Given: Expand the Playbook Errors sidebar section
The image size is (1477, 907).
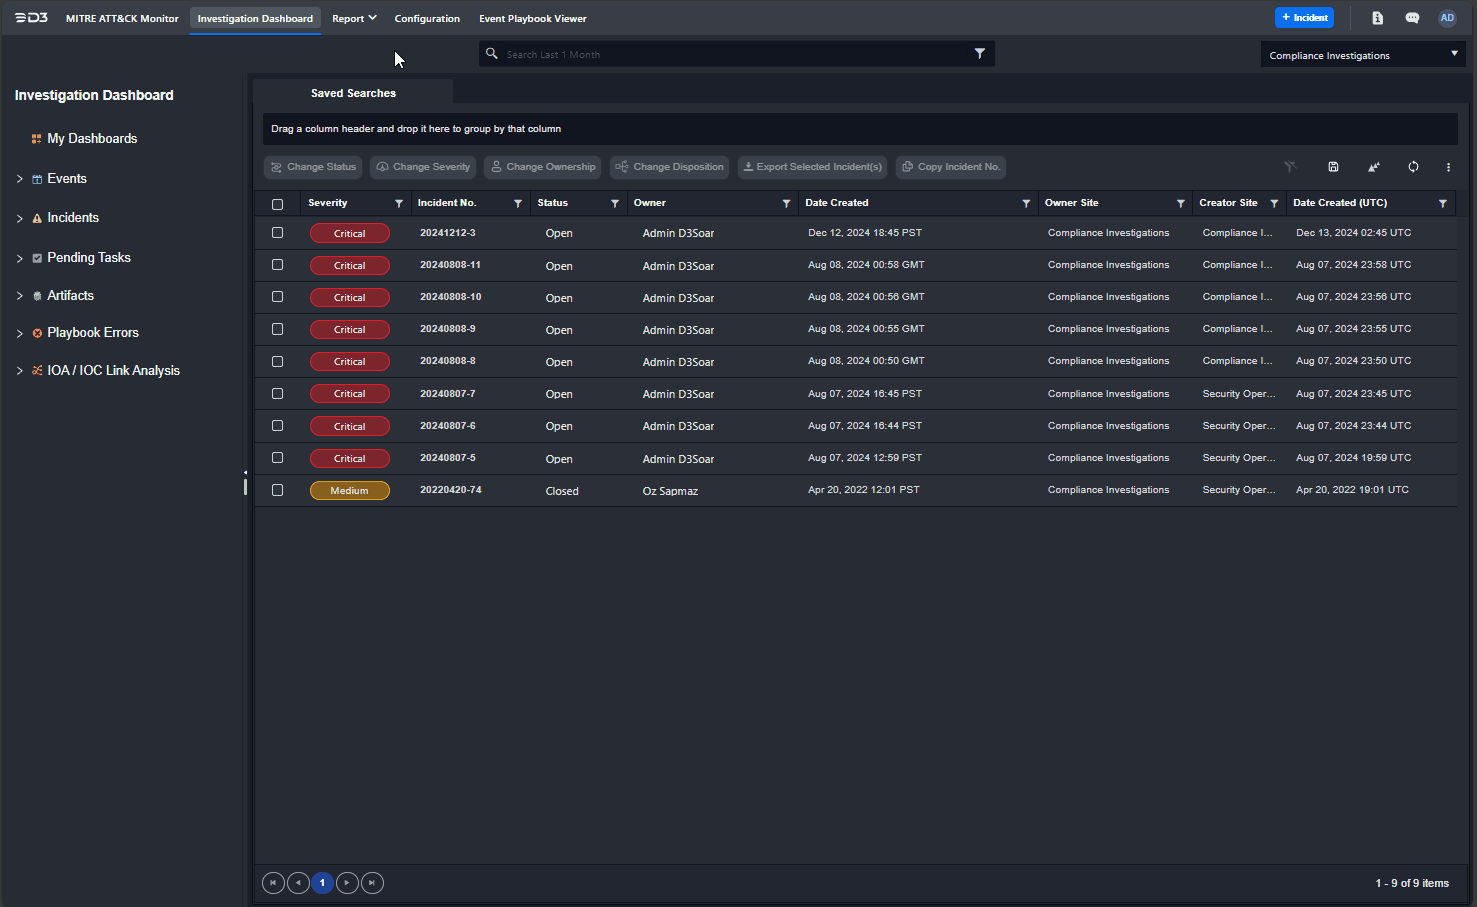Looking at the screenshot, I should click(19, 333).
